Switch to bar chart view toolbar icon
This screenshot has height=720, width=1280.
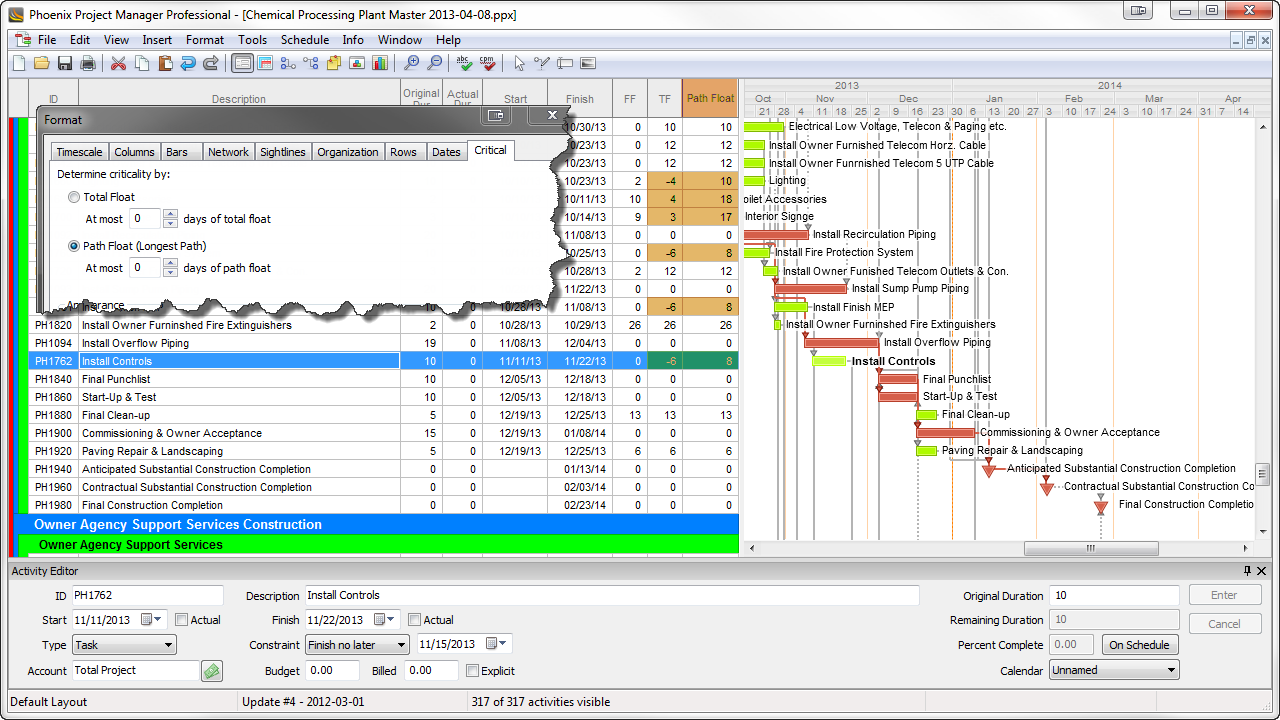[242, 63]
